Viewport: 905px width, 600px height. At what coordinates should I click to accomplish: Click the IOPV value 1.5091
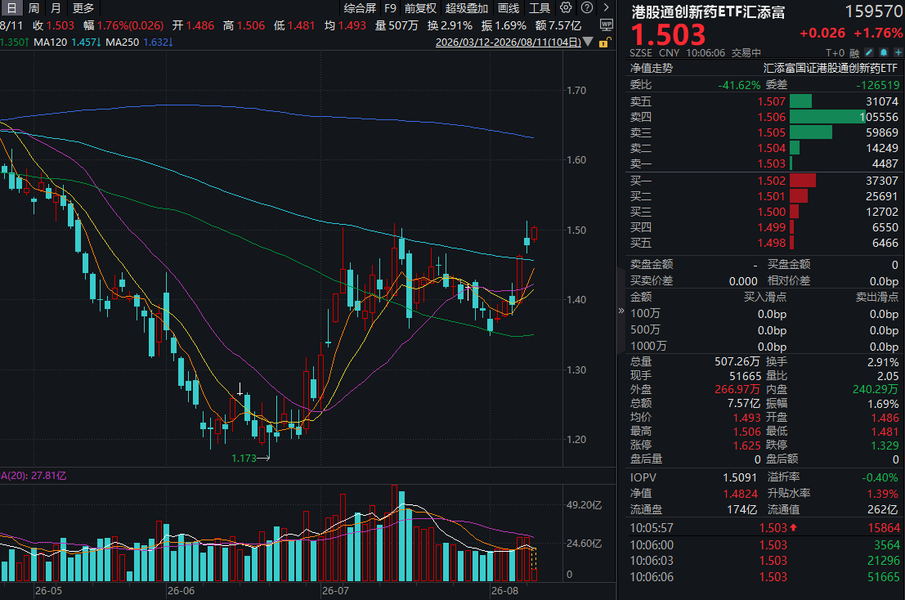(739, 478)
